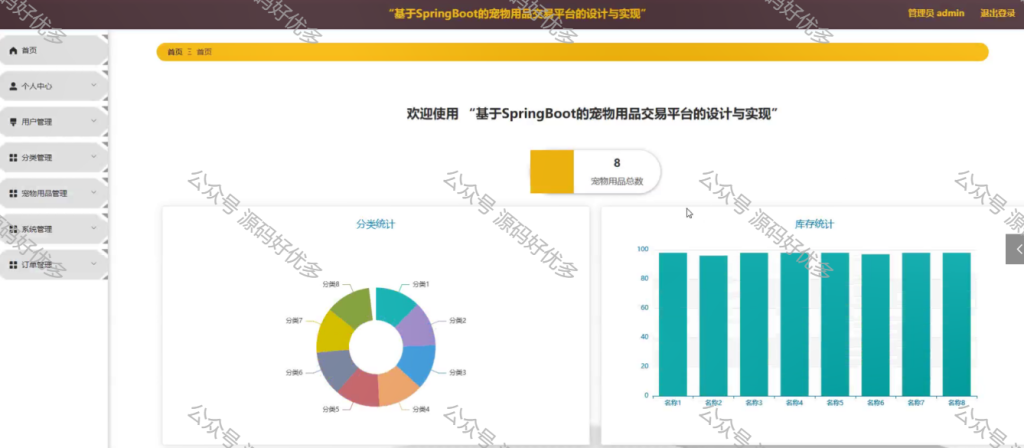Click the 名称2 bar in 库存统计
The image size is (1024, 448).
713,325
